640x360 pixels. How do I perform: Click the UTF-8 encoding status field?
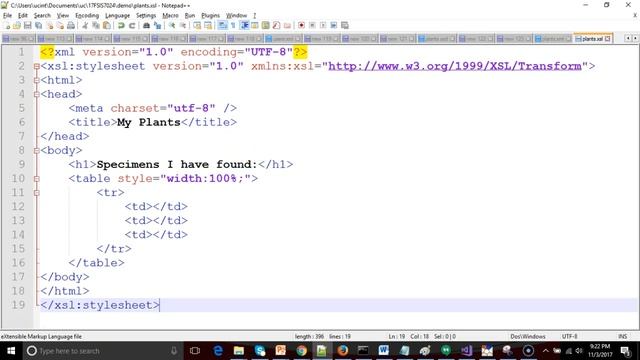click(x=569, y=336)
